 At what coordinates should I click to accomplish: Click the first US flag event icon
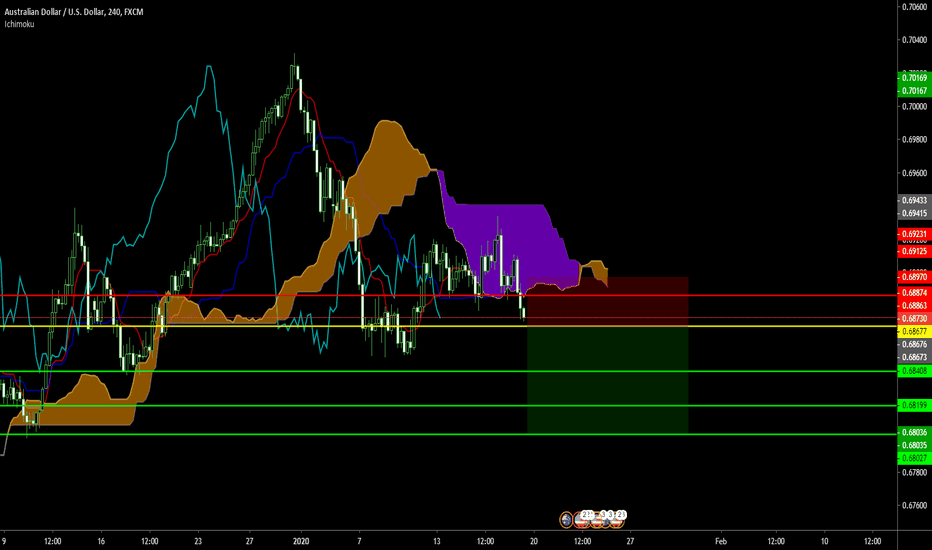(x=581, y=518)
